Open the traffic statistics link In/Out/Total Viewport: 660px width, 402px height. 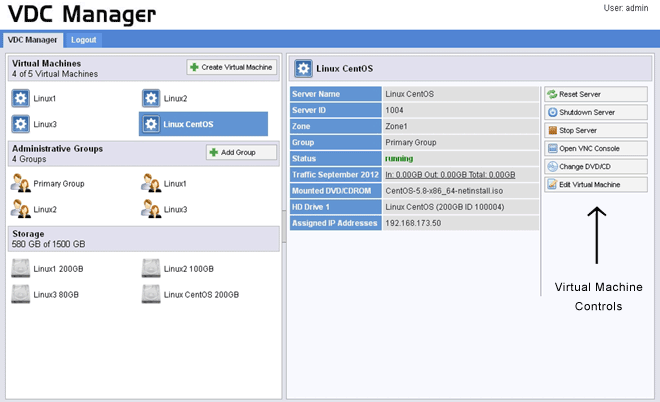[450, 175]
